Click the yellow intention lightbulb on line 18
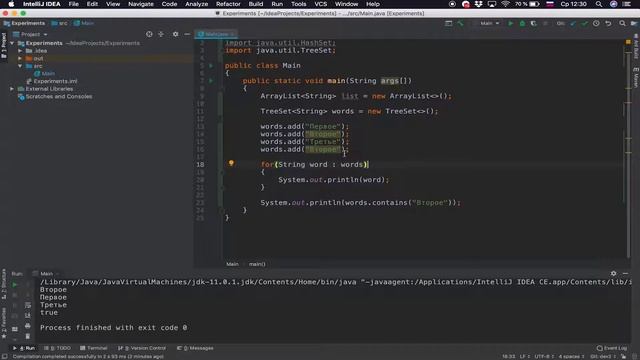This screenshot has width=640, height=360. click(x=231, y=163)
